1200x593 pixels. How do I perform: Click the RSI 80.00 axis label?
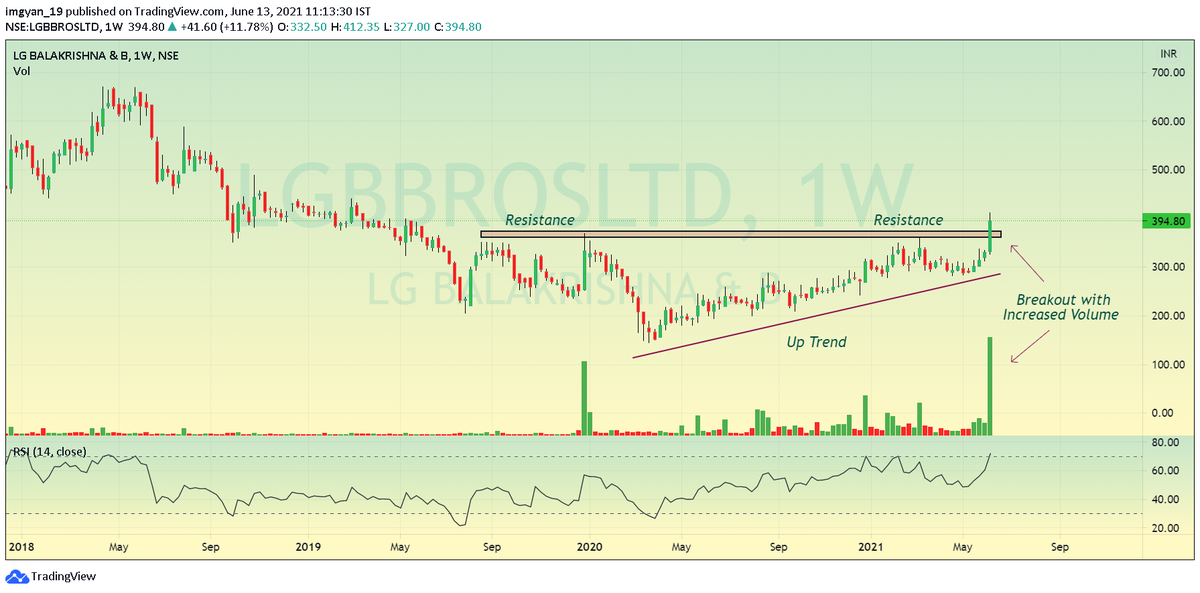(1167, 442)
